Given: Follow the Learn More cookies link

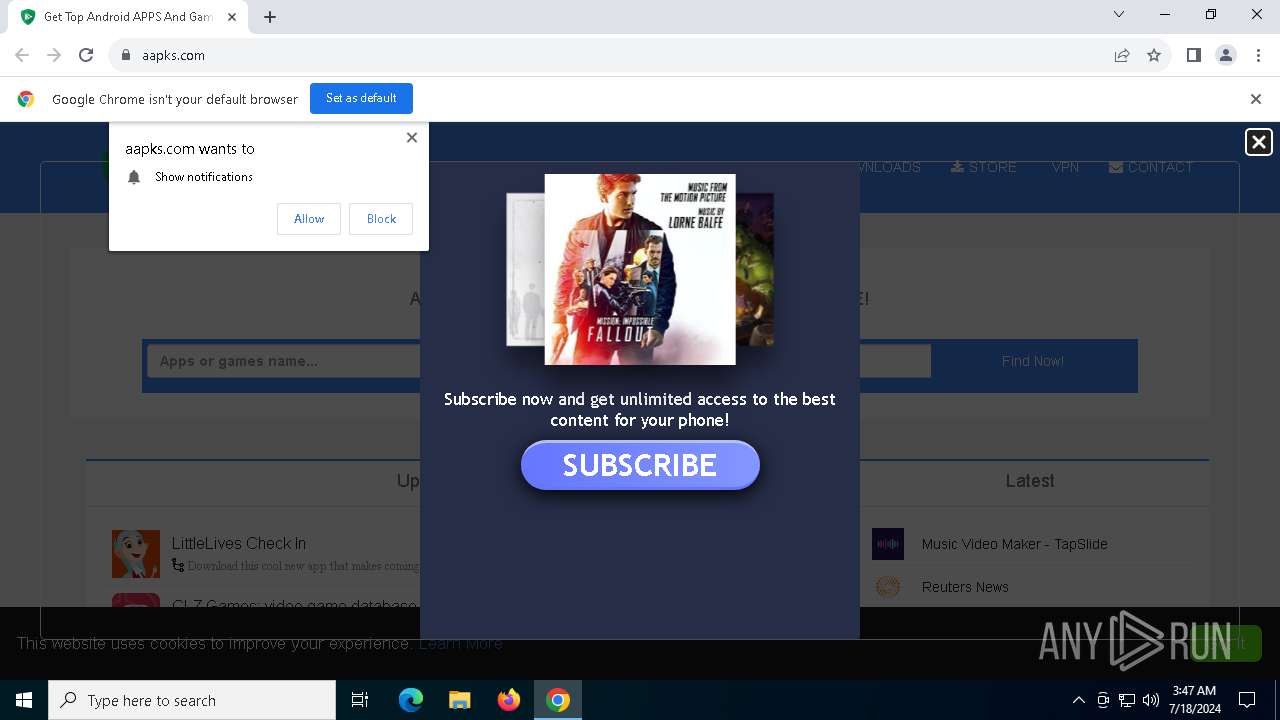Looking at the screenshot, I should pos(461,643).
